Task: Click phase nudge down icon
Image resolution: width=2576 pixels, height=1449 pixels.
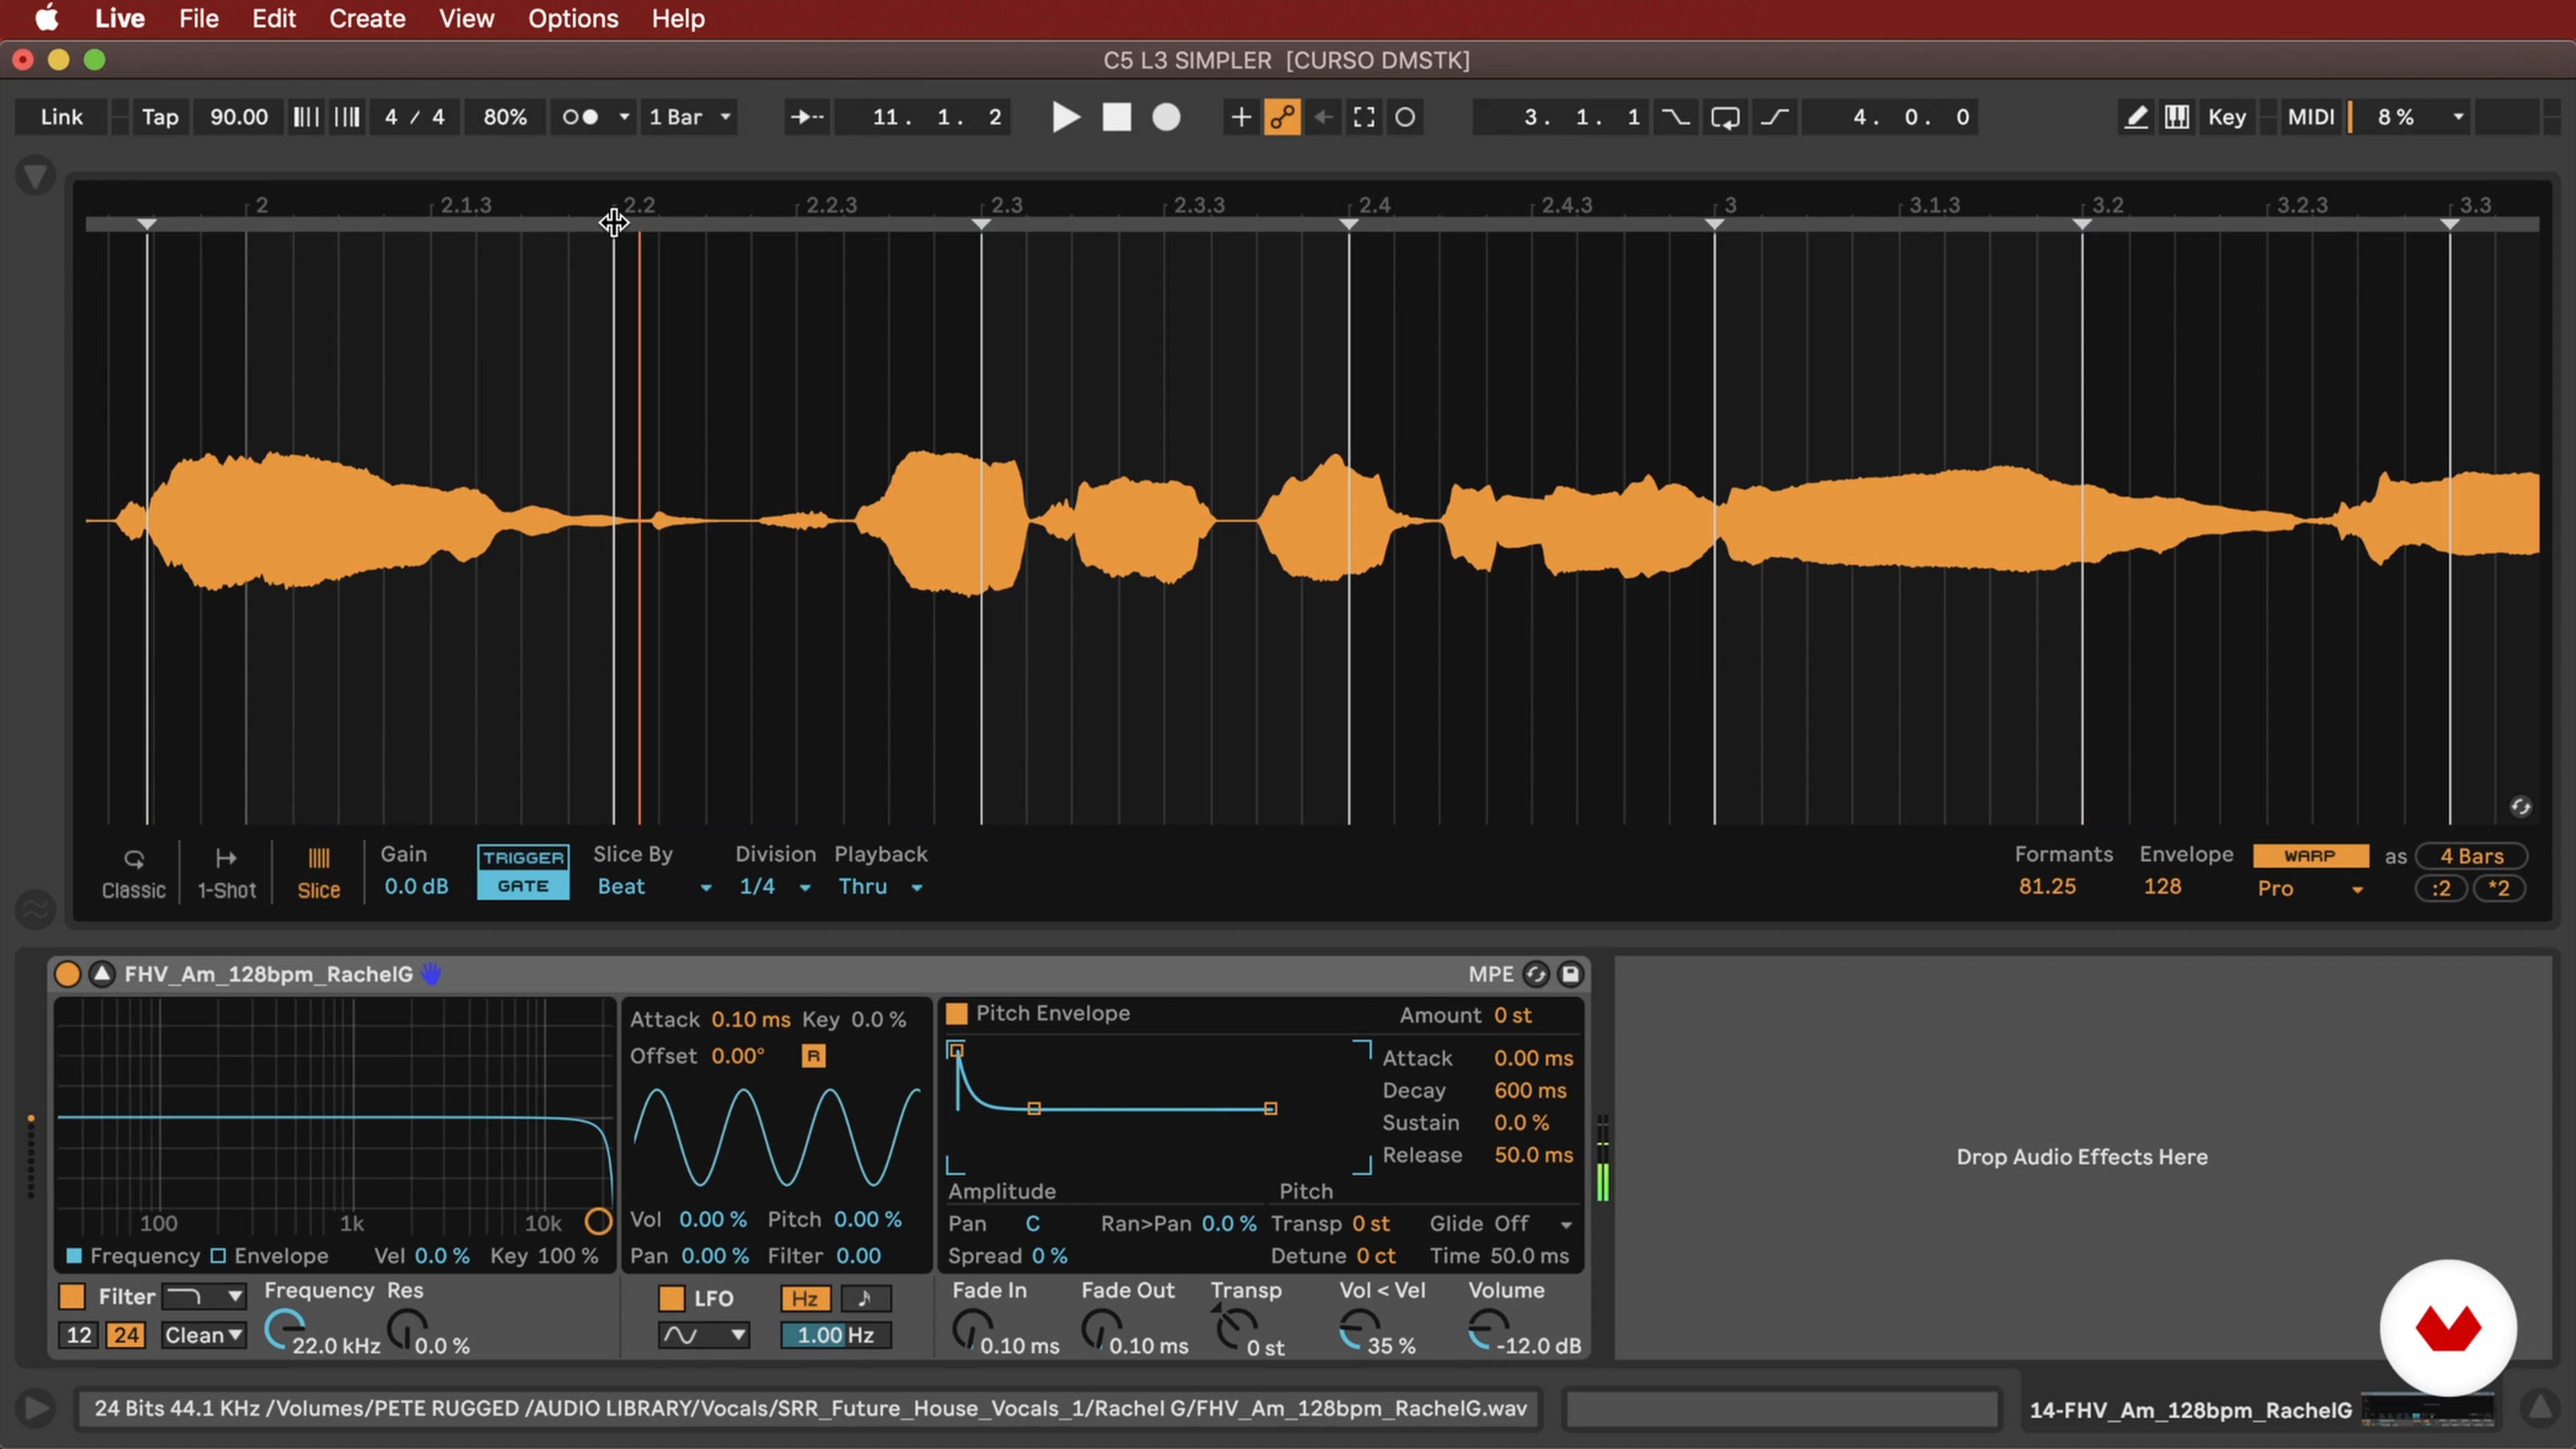Action: [306, 117]
